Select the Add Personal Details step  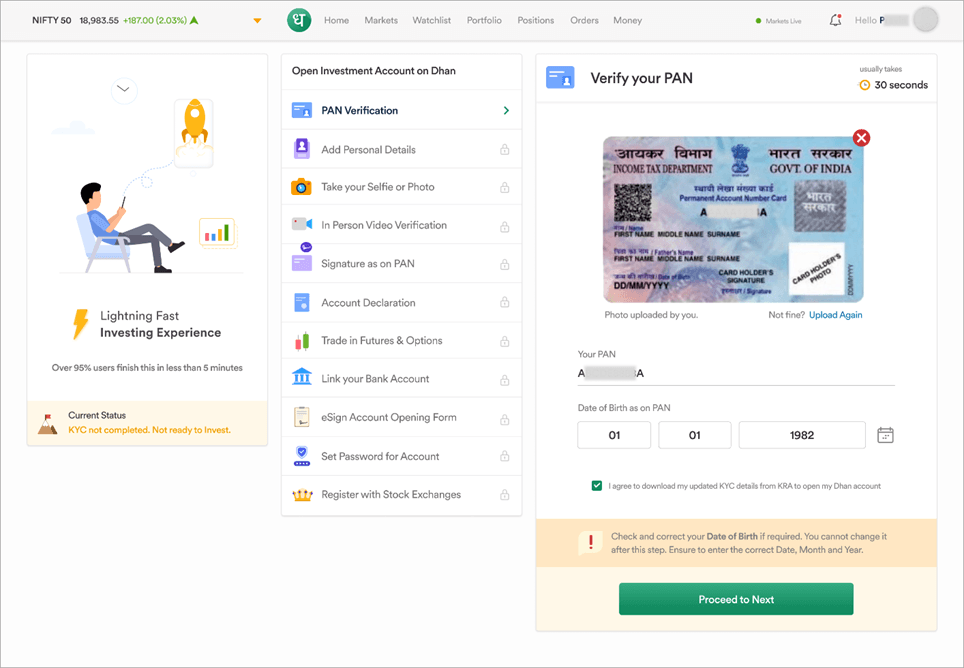pos(368,149)
